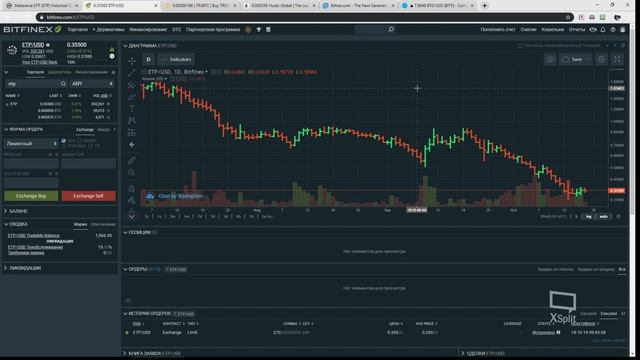Open the ANY currency filter dropdown
This screenshot has width=640, height=360.
click(x=92, y=84)
